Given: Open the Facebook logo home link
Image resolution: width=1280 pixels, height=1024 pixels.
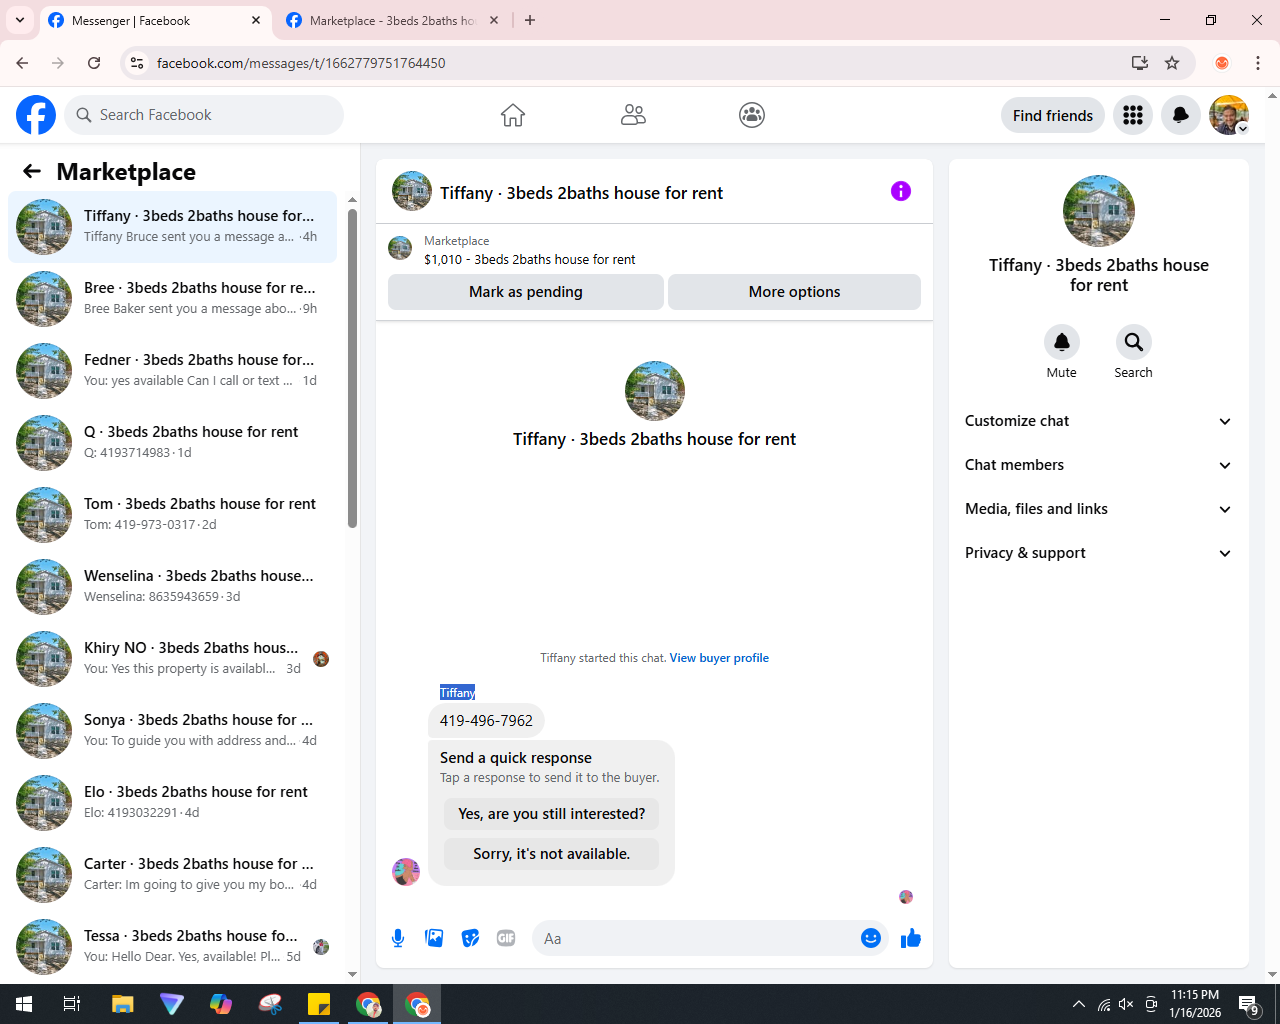Looking at the screenshot, I should tap(36, 115).
